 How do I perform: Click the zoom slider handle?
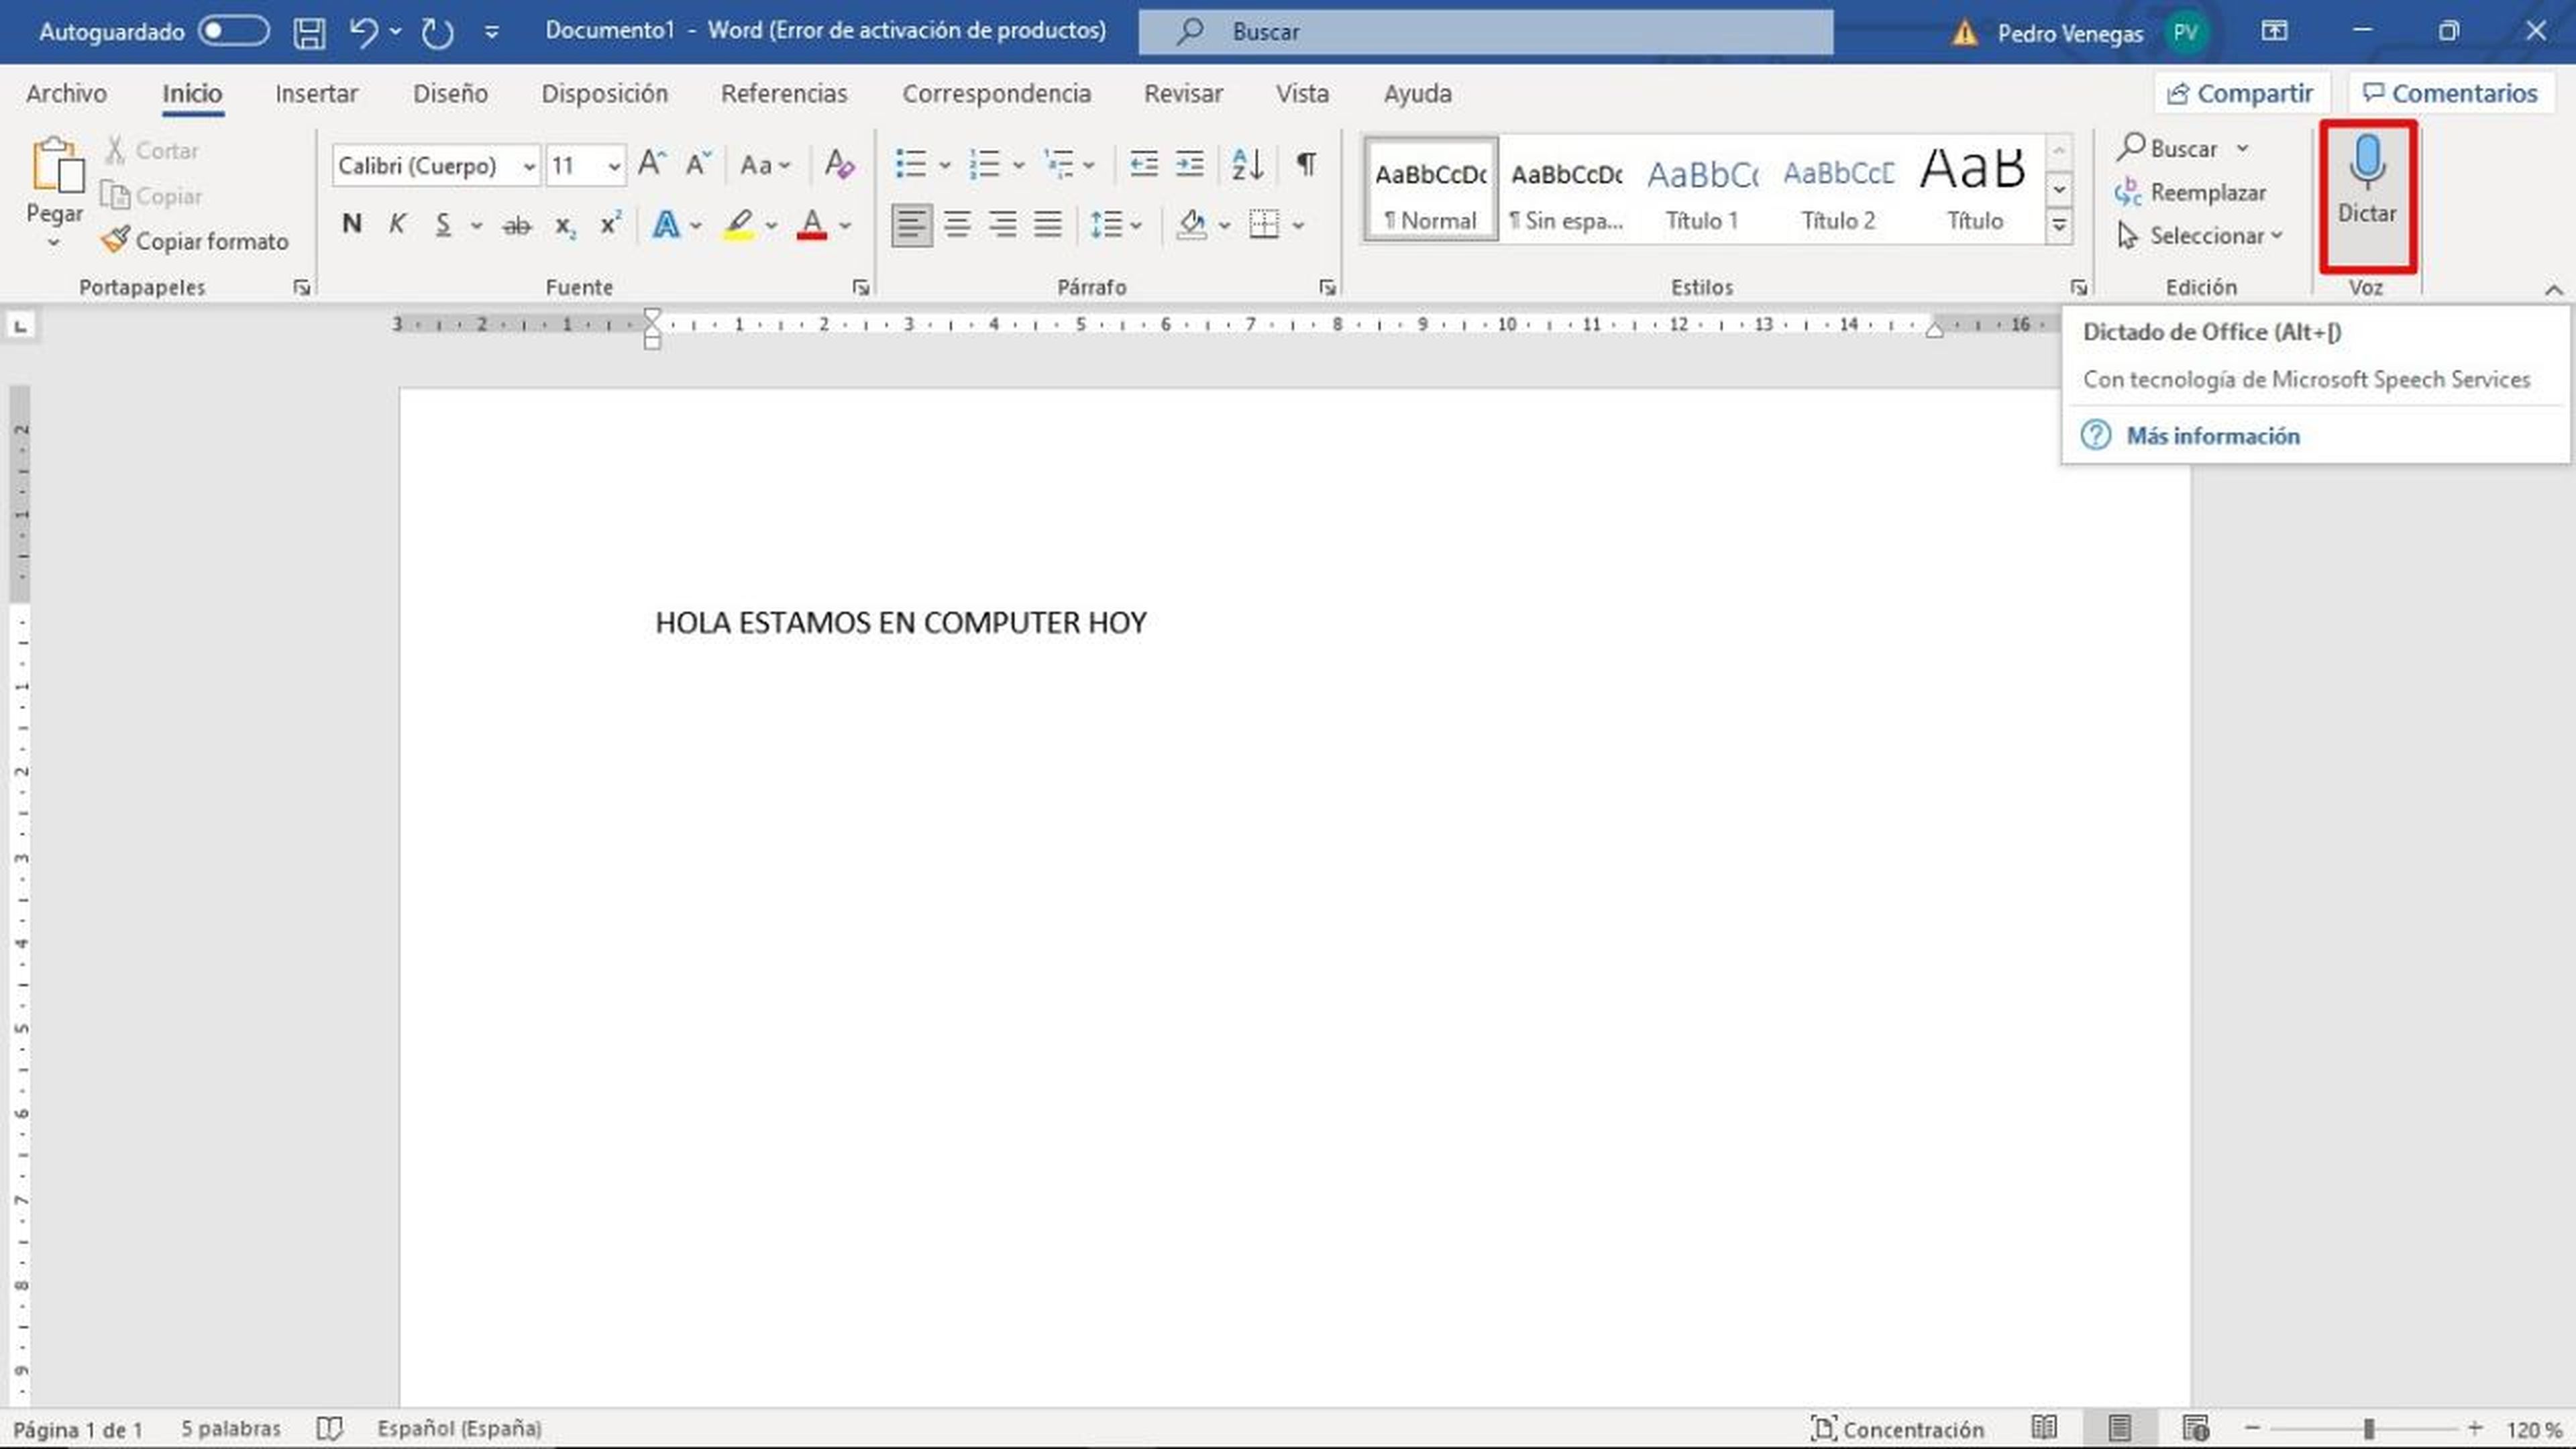coord(2369,1428)
